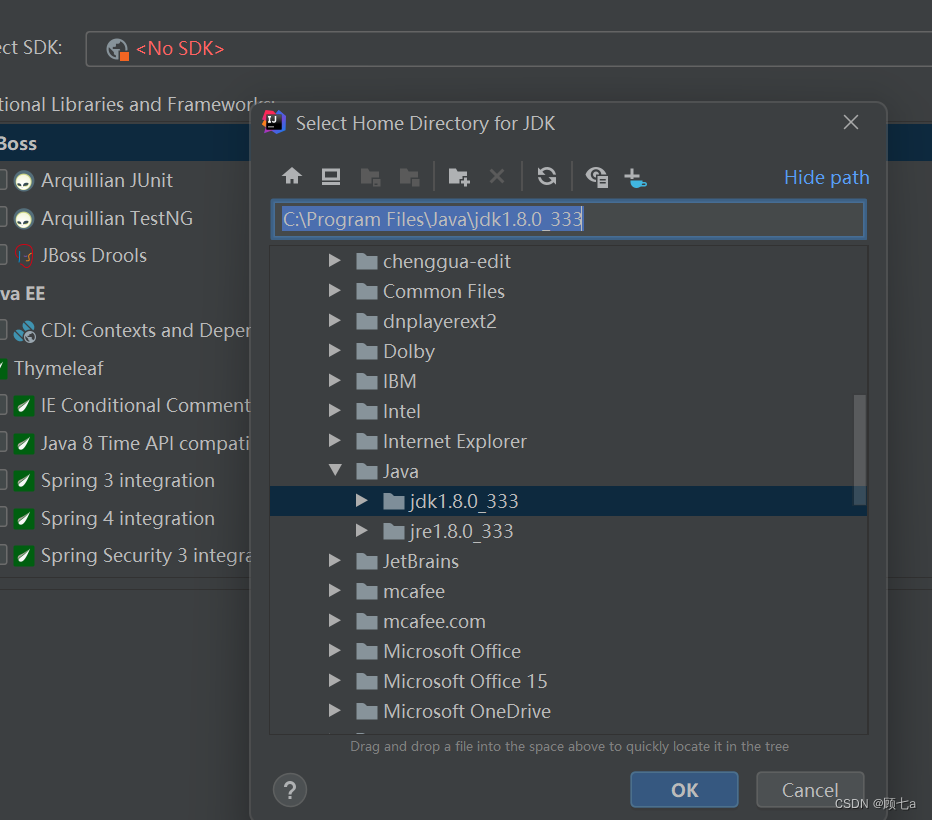Go to Home directory icon
Viewport: 932px width, 820px height.
tap(292, 176)
